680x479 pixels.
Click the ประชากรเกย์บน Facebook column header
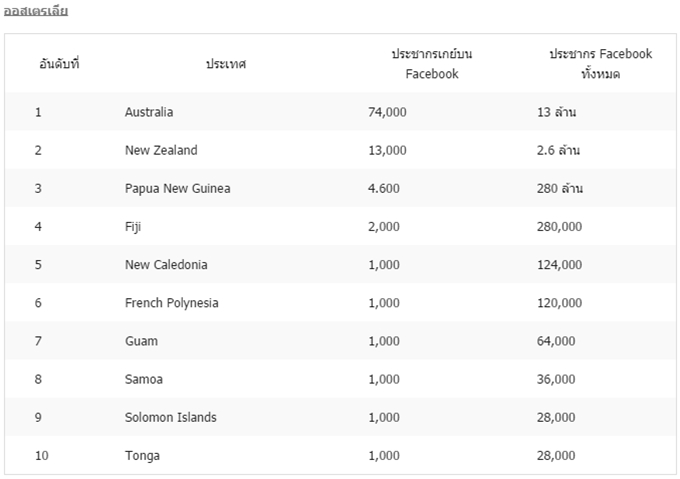(432, 64)
